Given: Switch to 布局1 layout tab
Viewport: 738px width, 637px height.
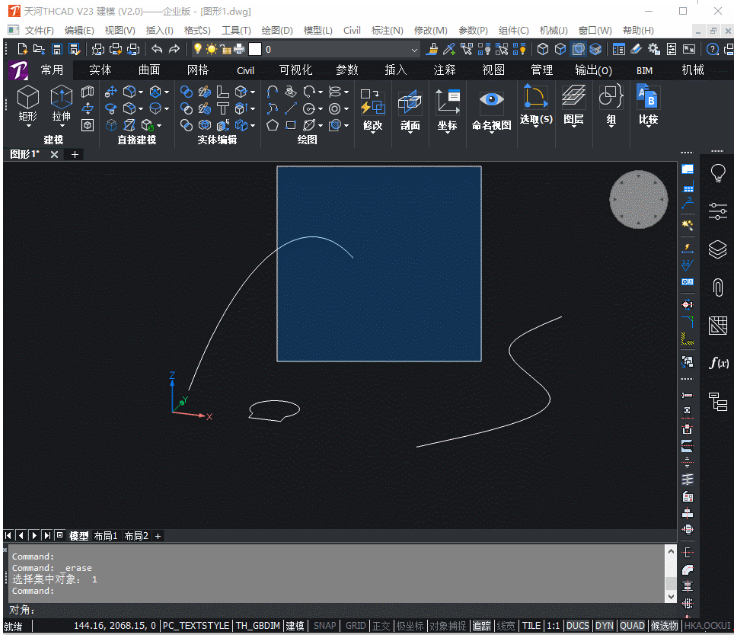Looking at the screenshot, I should (106, 536).
